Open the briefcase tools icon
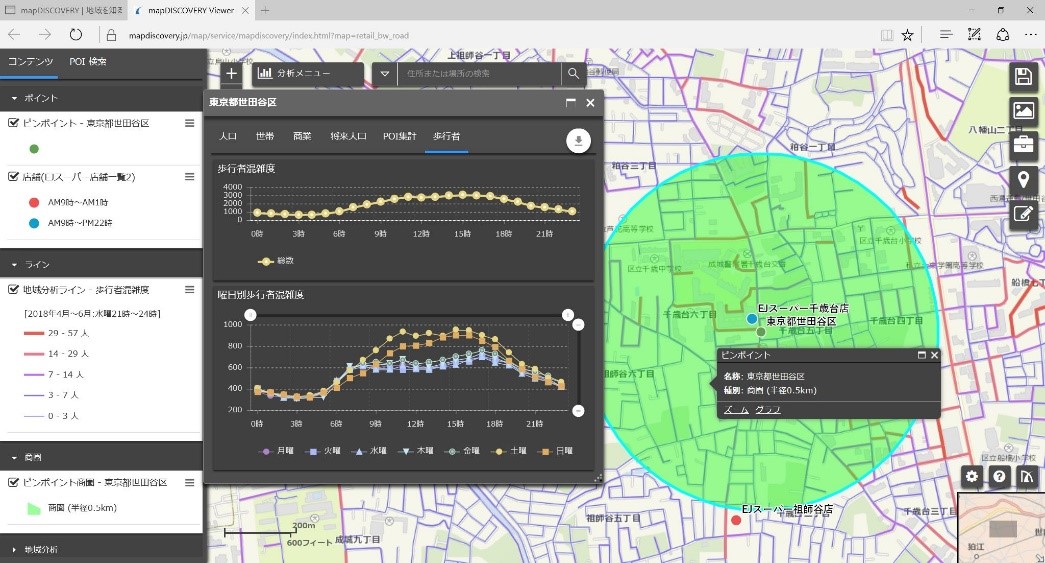This screenshot has height=563, width=1045. pyautogui.click(x=1023, y=145)
